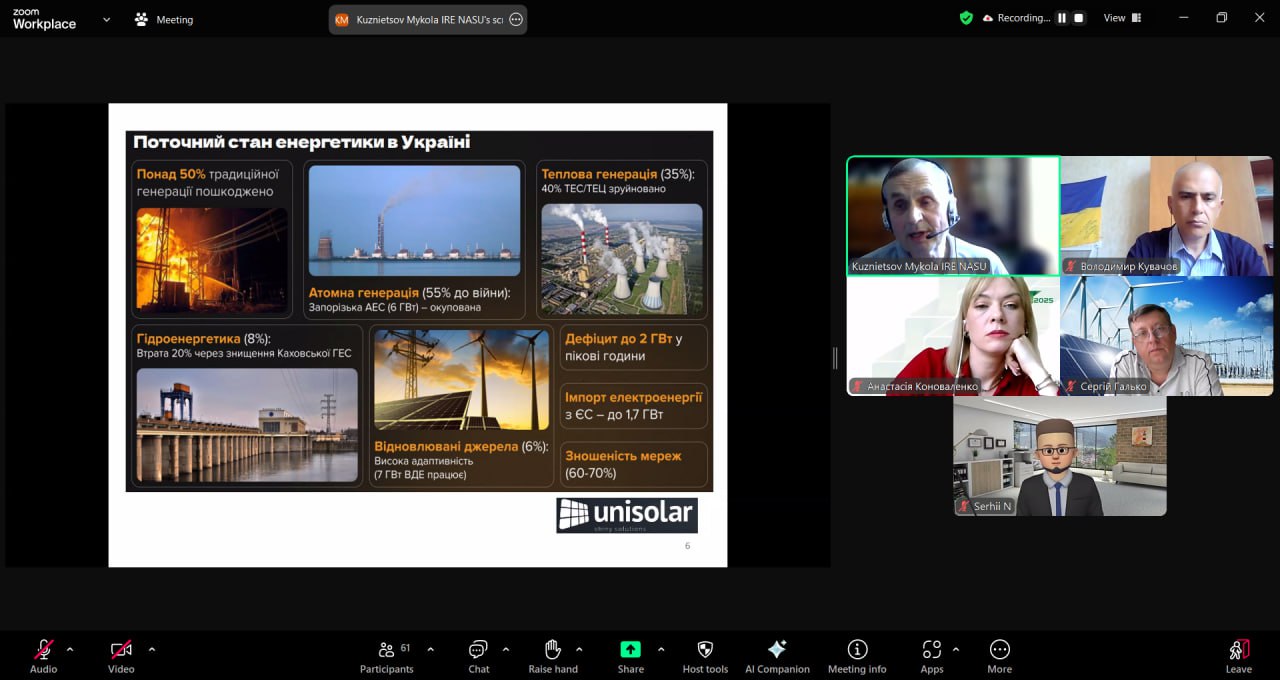Click the Raise hand icon
1280x680 pixels.
pyautogui.click(x=553, y=655)
